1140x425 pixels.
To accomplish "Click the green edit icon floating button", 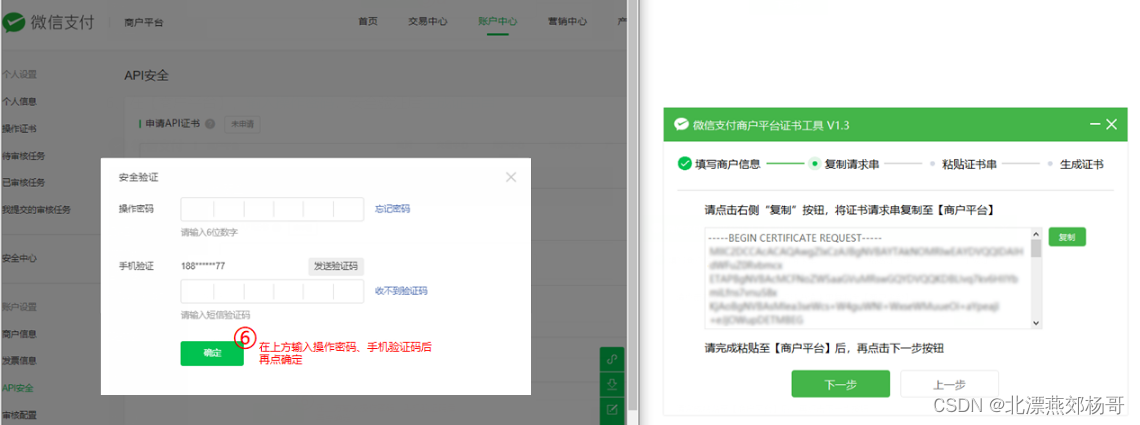I will coord(612,410).
